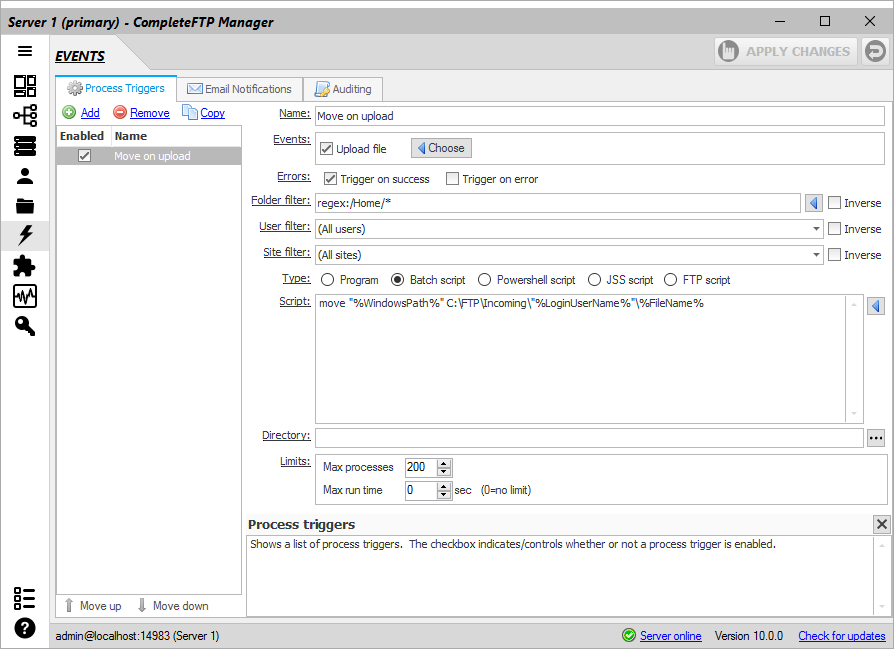This screenshot has width=894, height=649.
Task: Increase Max run time with up arrow
Action: pos(444,486)
